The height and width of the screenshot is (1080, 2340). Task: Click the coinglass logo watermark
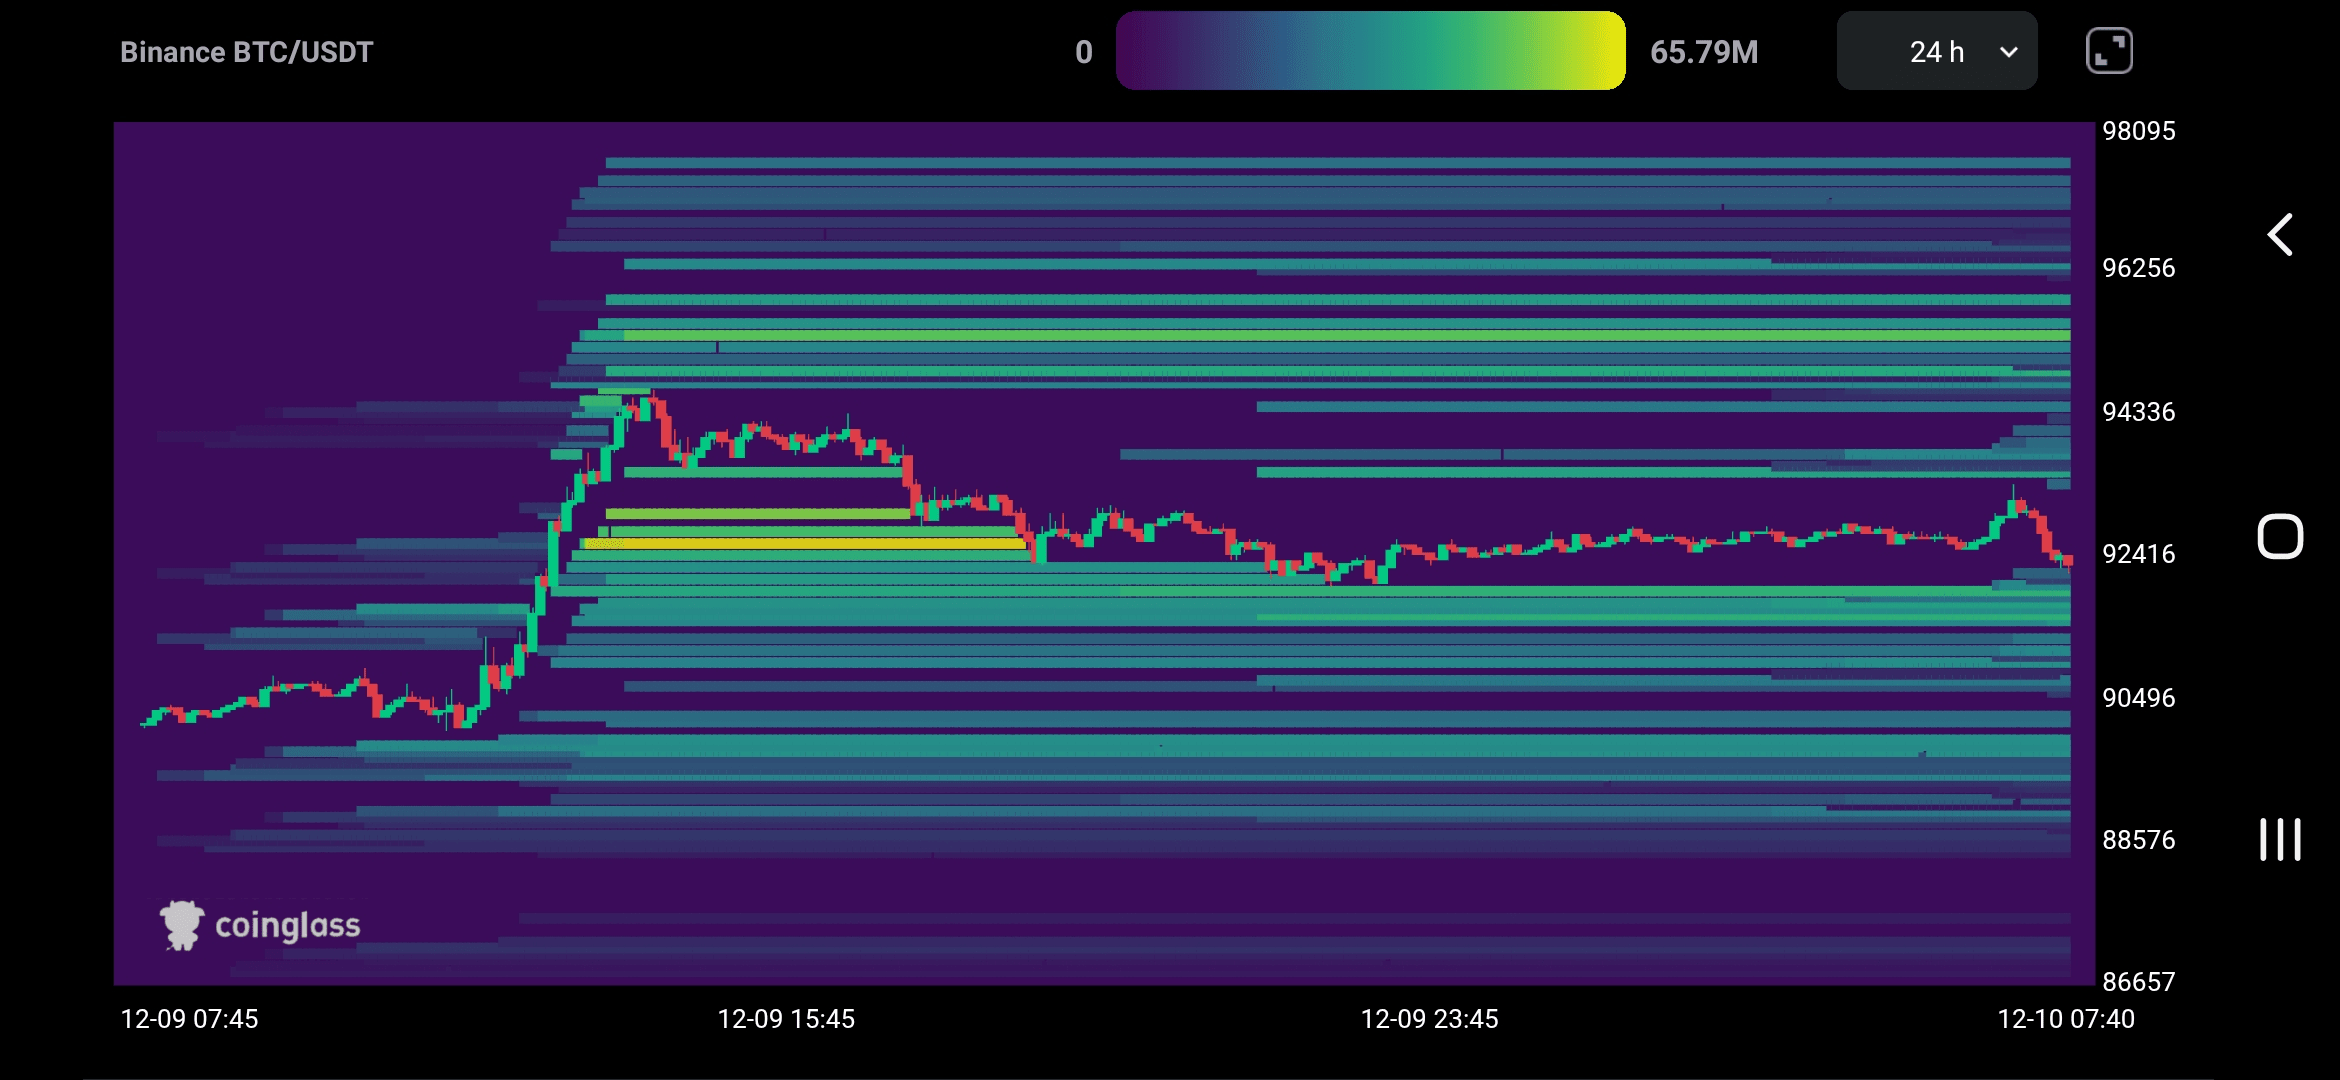(x=182, y=925)
